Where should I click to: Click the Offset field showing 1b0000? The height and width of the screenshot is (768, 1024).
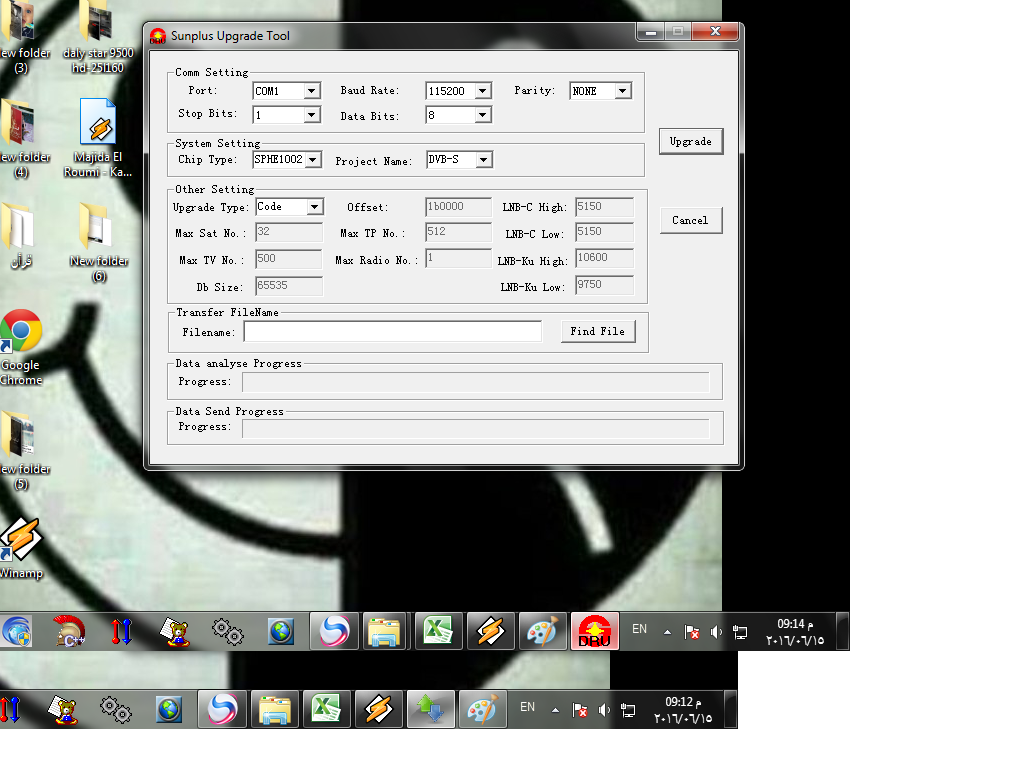[x=458, y=206]
